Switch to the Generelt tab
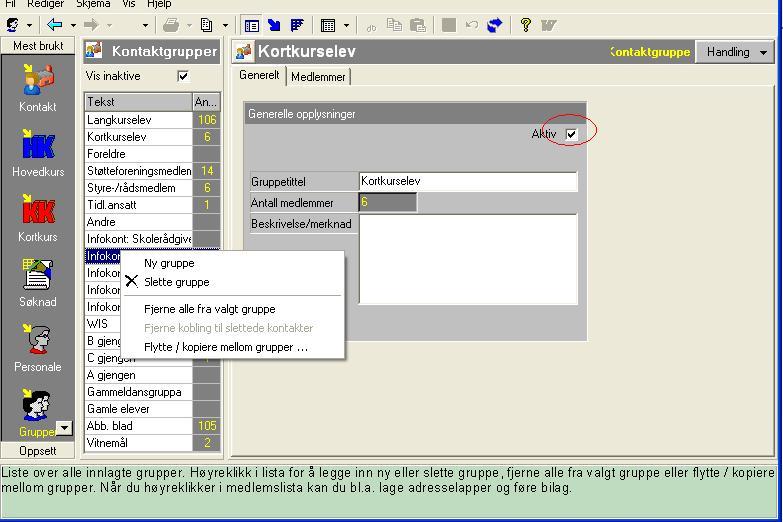 tap(259, 75)
